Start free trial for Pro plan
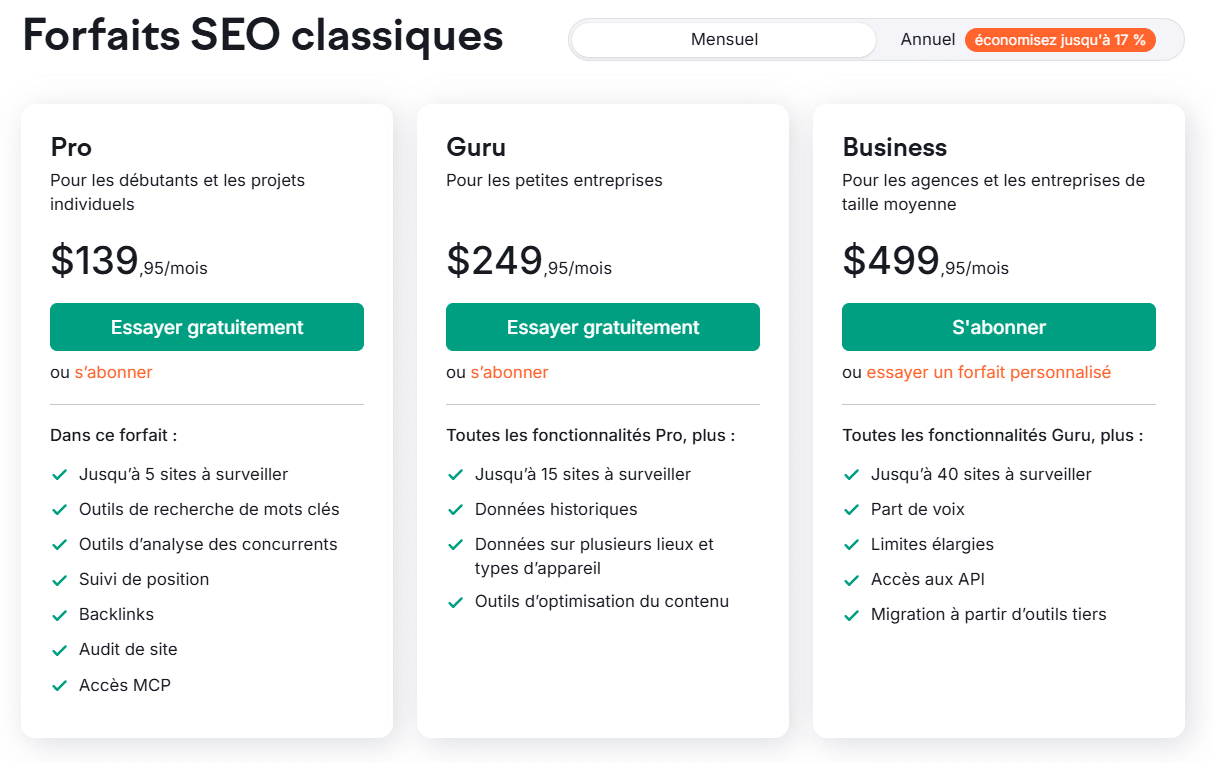Image resolution: width=1213 pixels, height=763 pixels. point(207,327)
